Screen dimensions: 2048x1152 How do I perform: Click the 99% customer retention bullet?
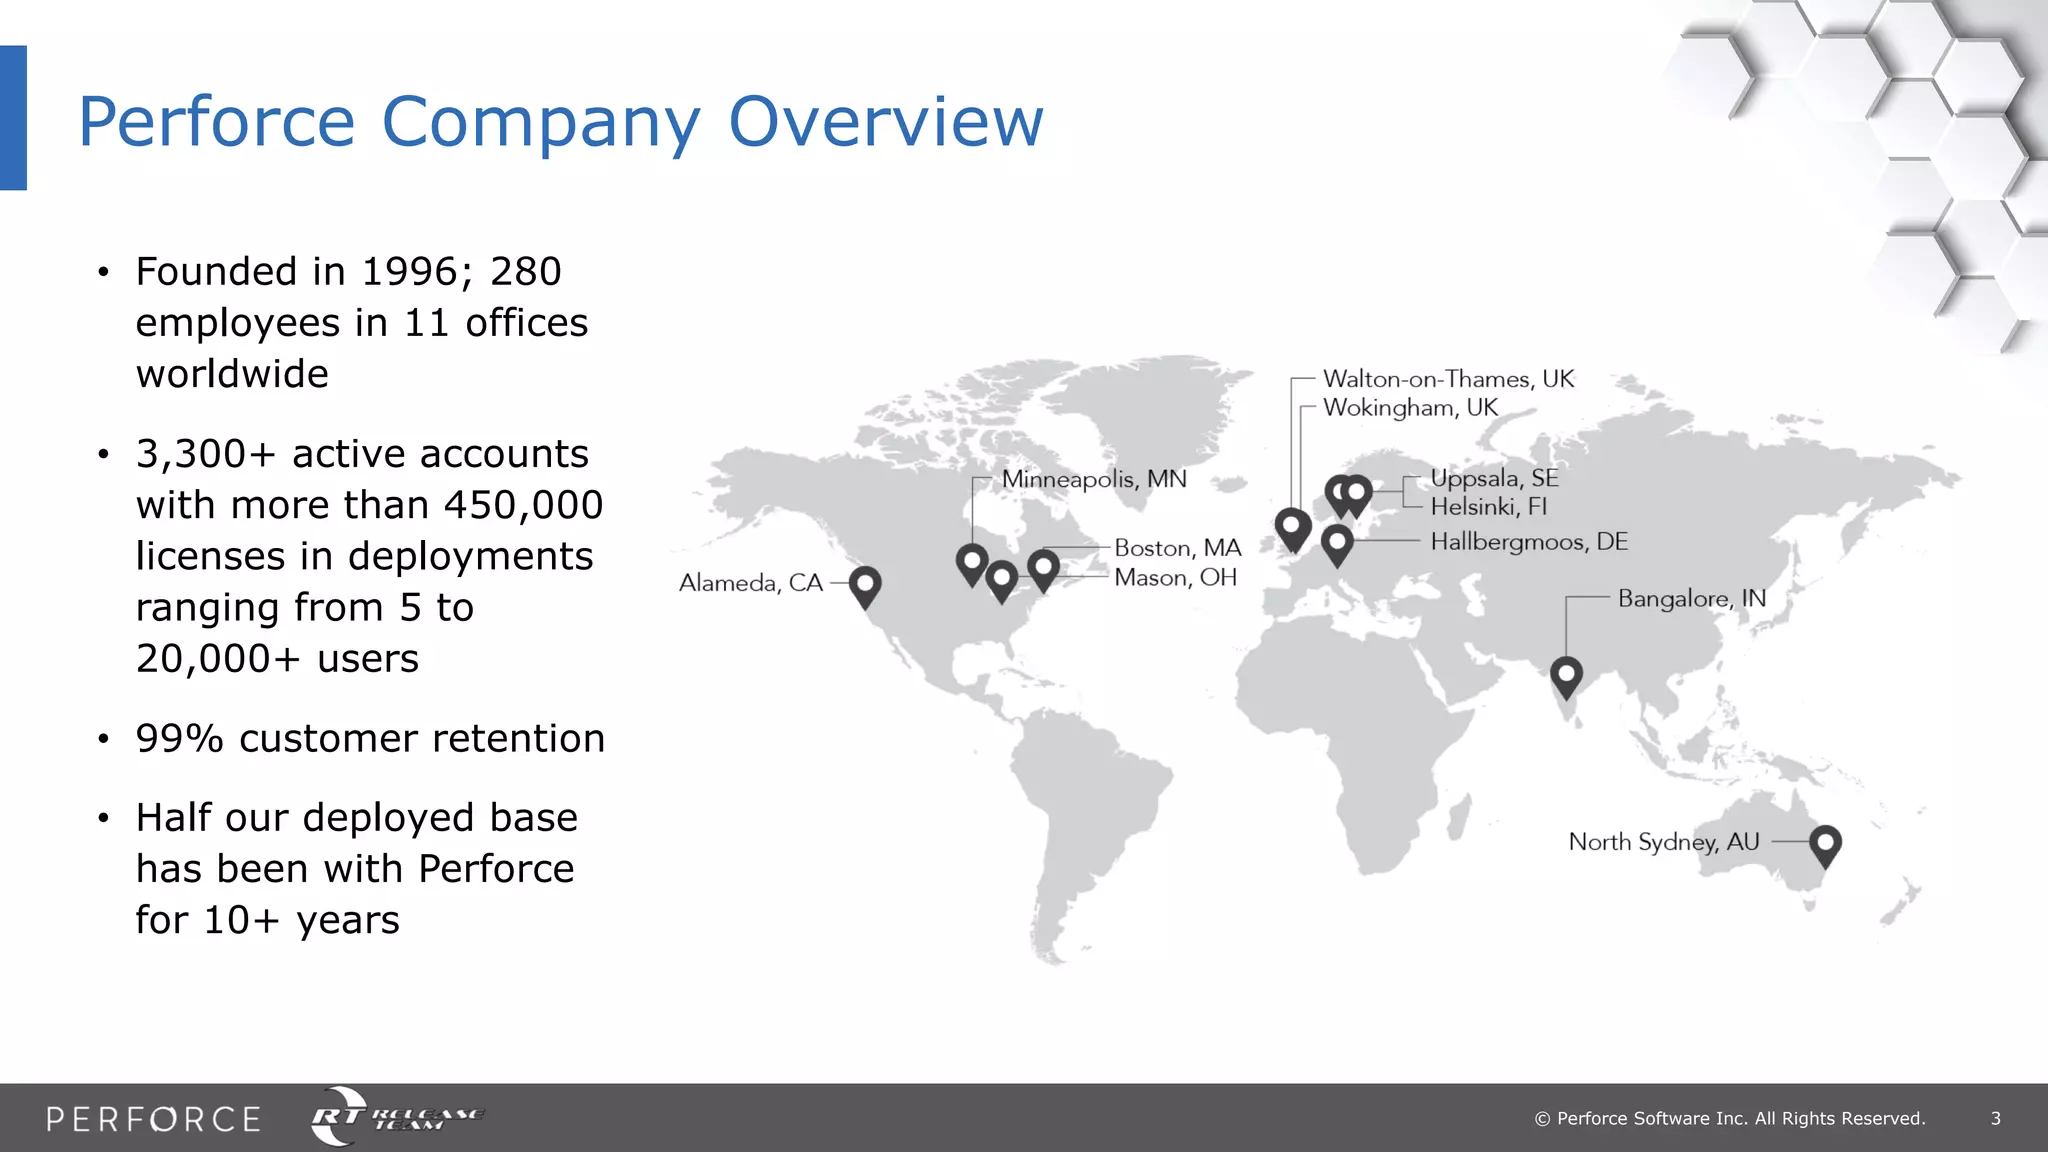370,739
